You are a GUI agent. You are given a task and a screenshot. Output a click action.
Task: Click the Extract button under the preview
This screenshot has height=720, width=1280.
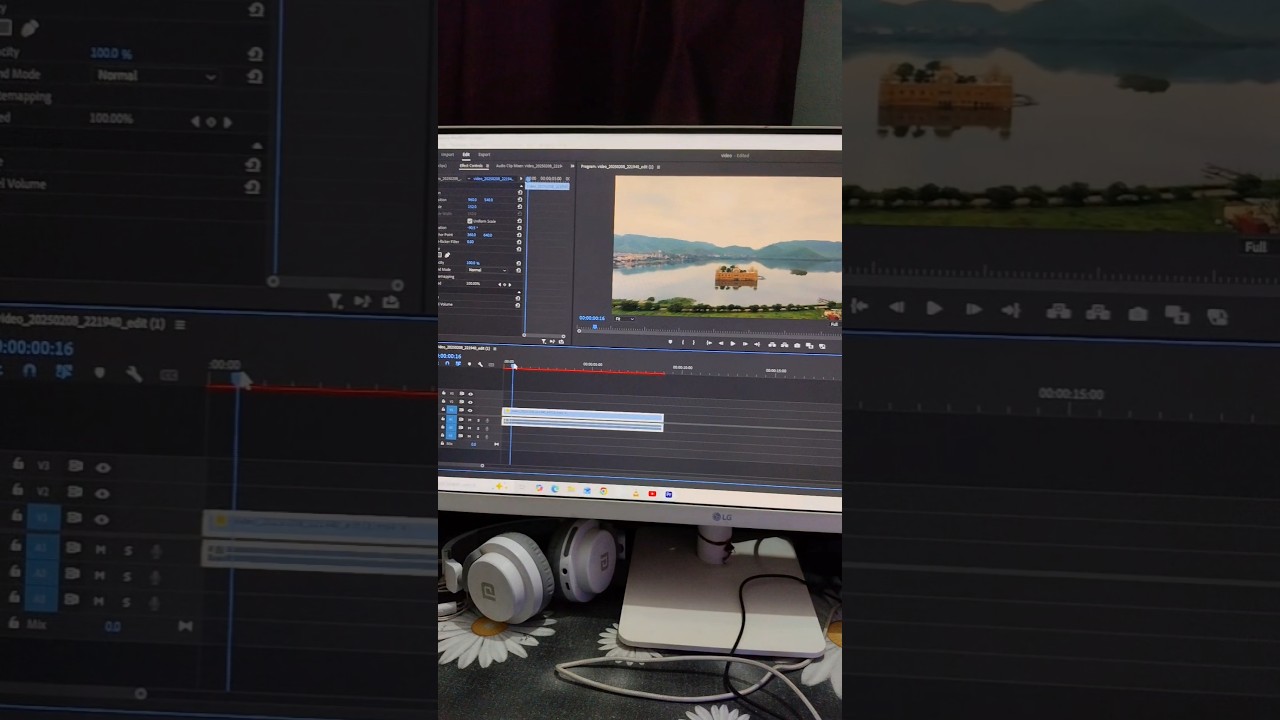[785, 344]
